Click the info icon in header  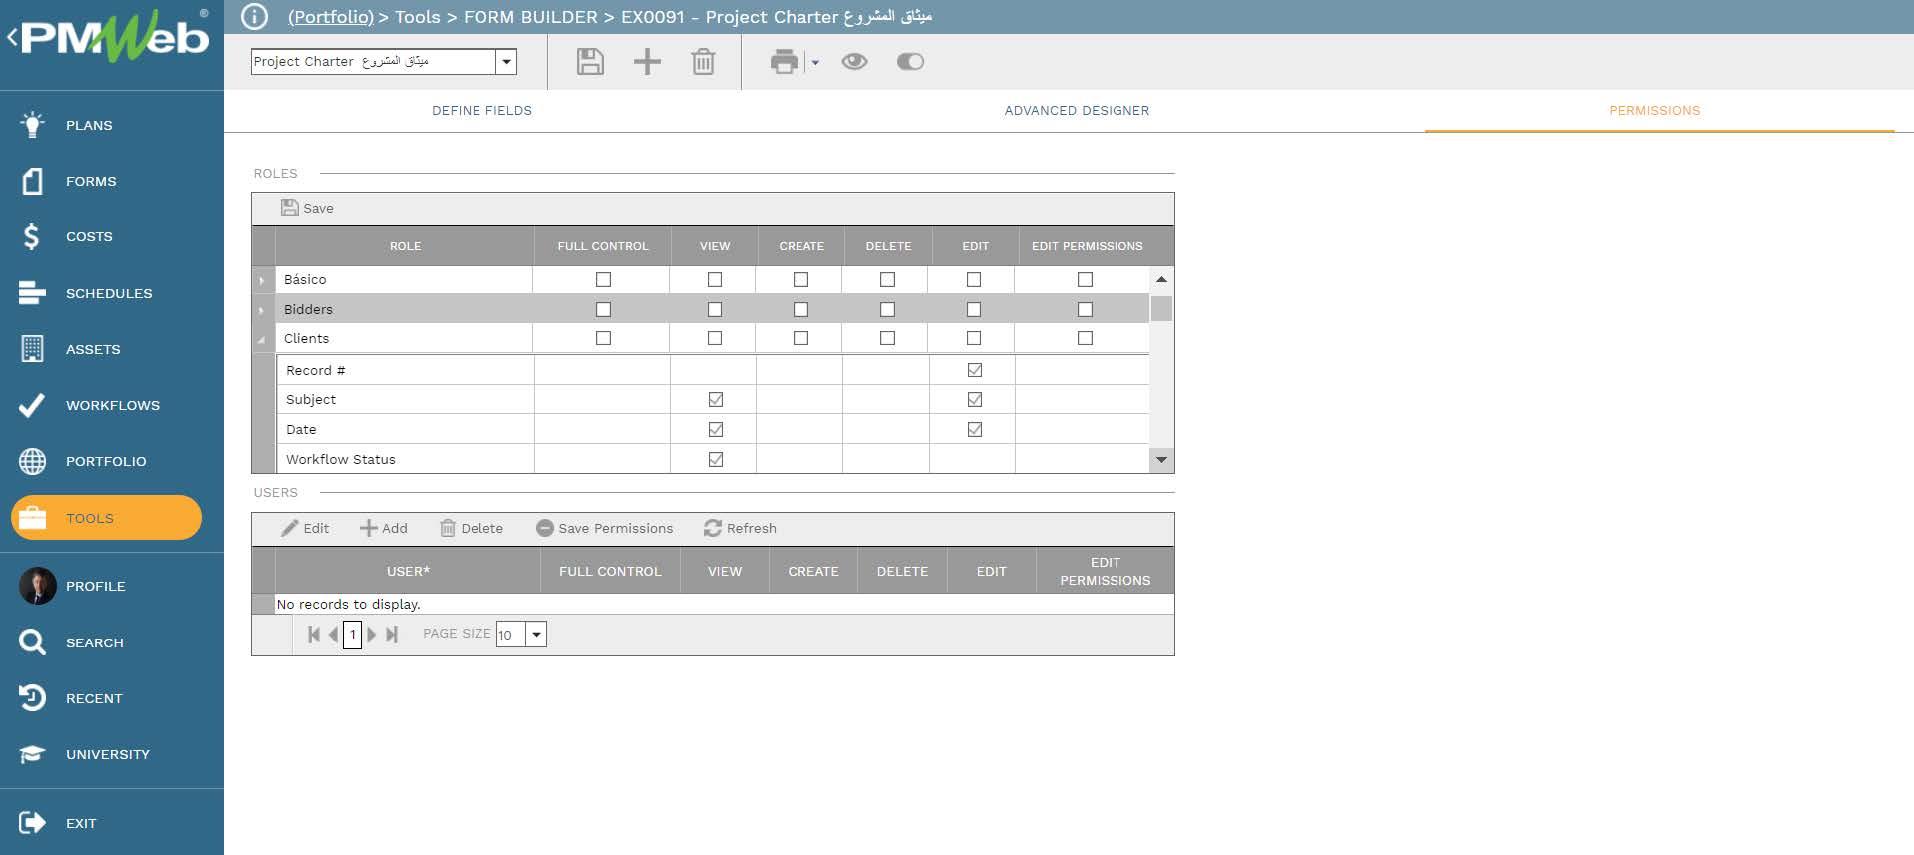point(255,17)
